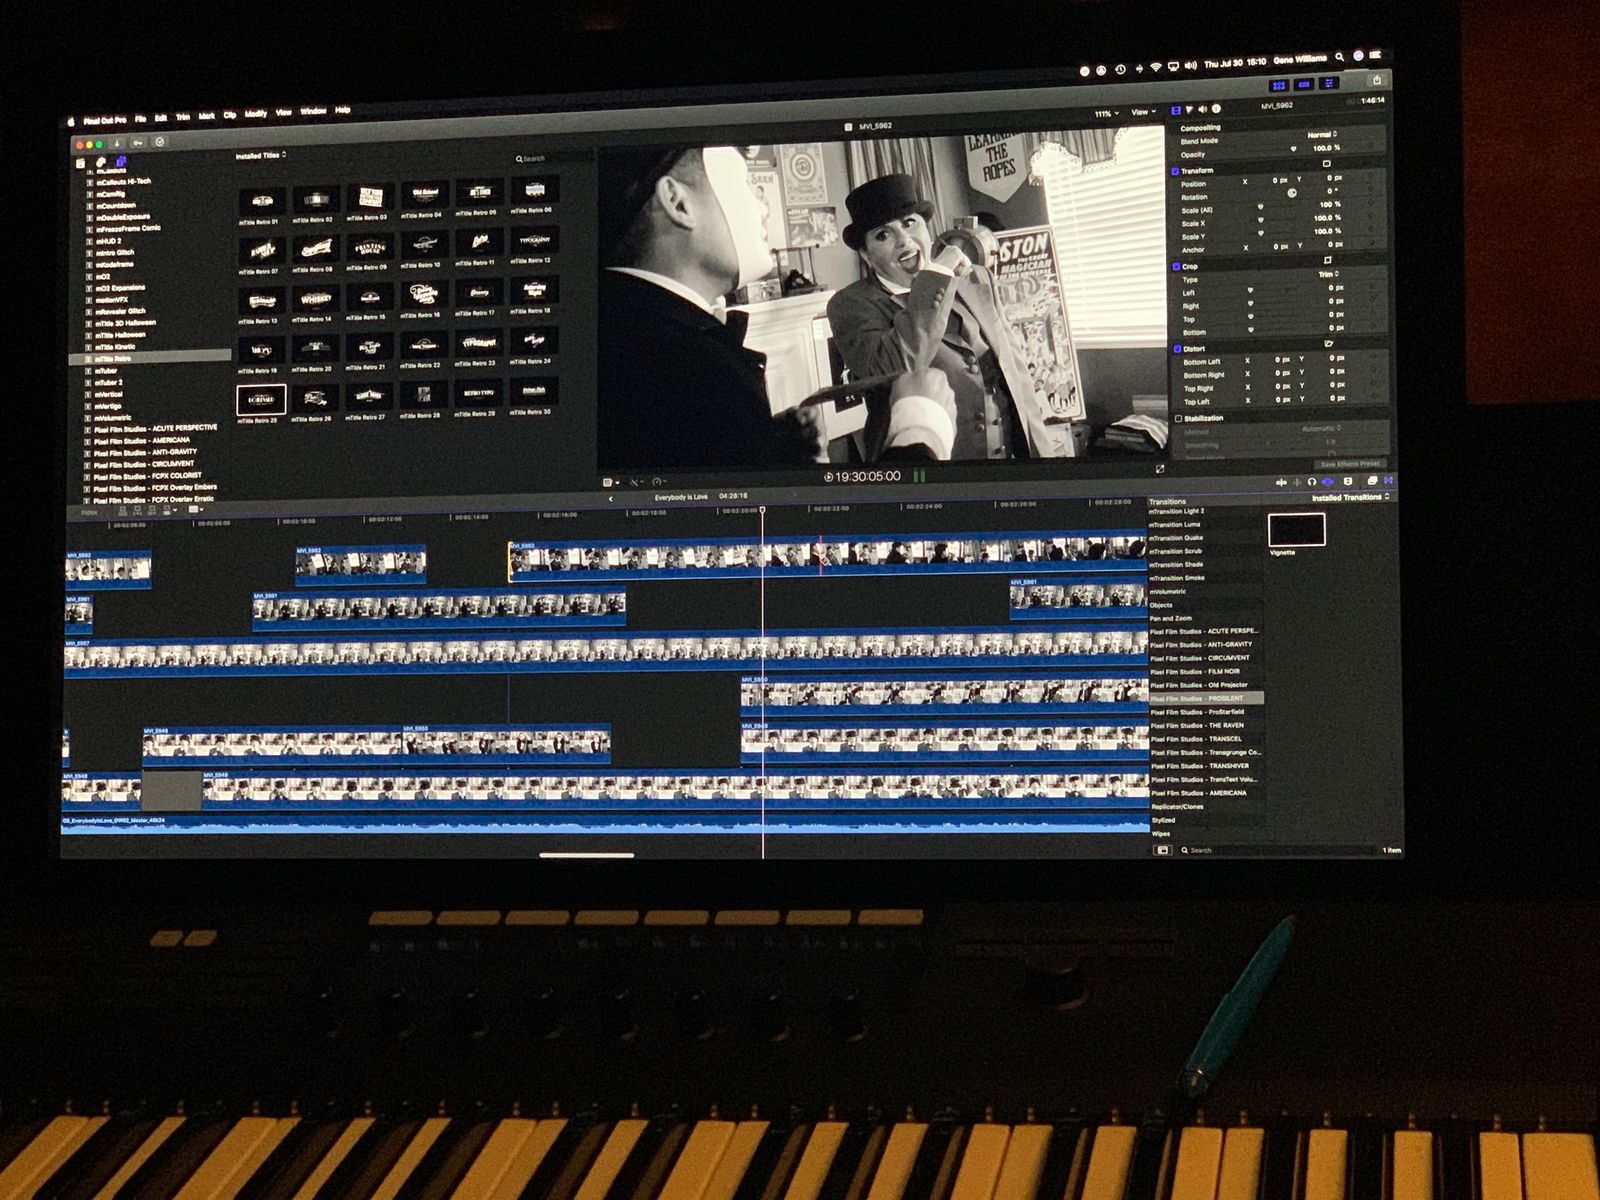Viewport: 1600px width, 1200px height.
Task: Open the Modify menu
Action: (x=256, y=114)
